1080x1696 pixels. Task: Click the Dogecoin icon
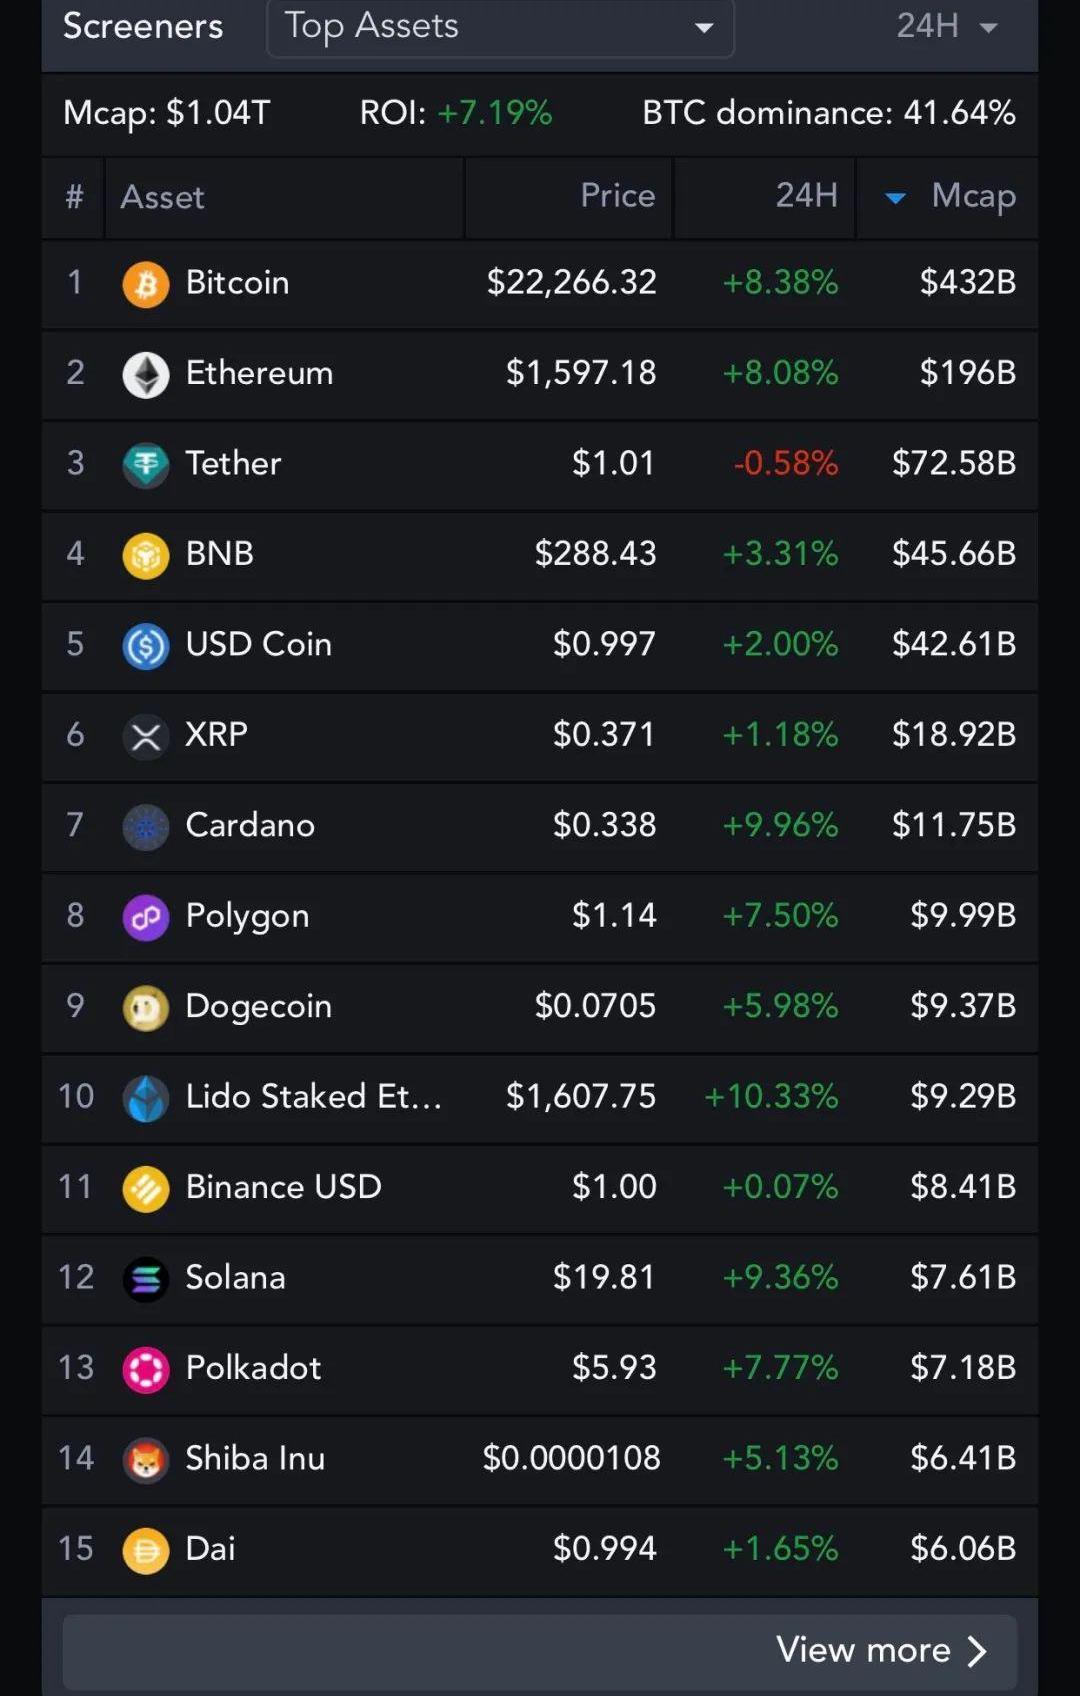146,1008
